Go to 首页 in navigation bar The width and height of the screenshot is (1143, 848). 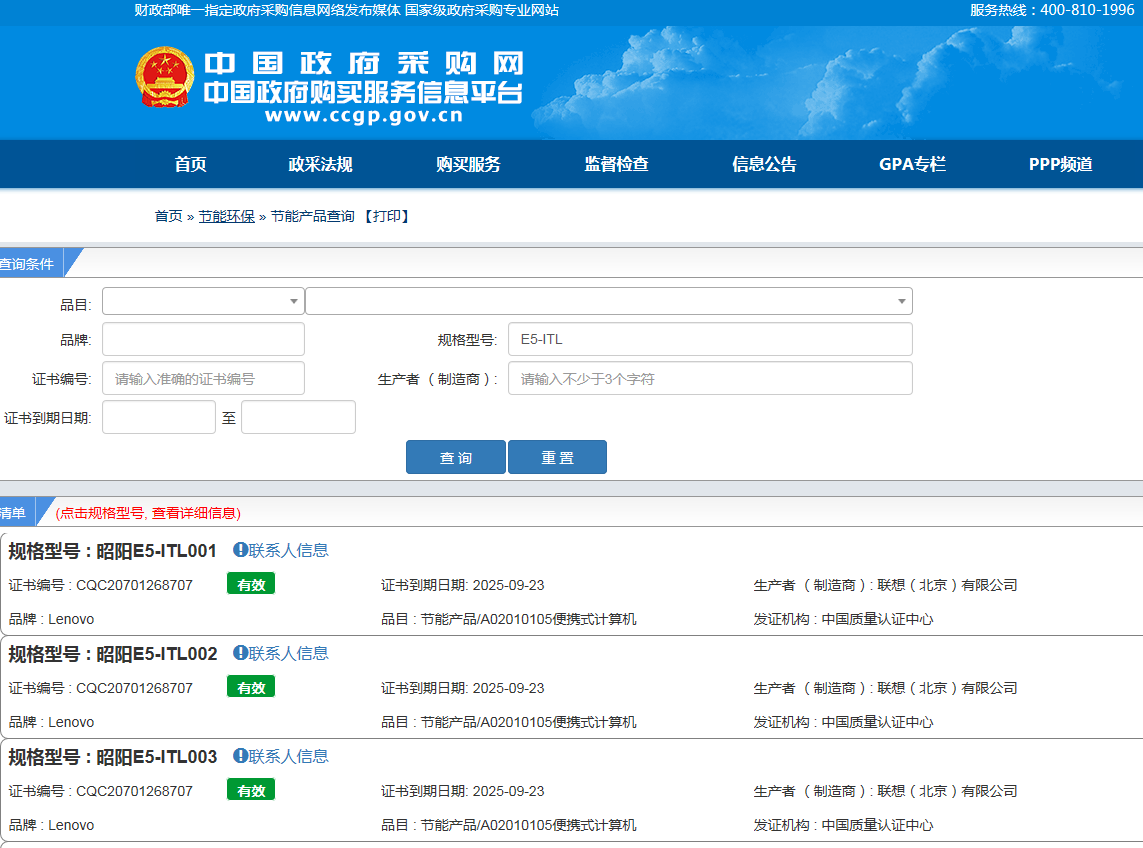point(190,164)
